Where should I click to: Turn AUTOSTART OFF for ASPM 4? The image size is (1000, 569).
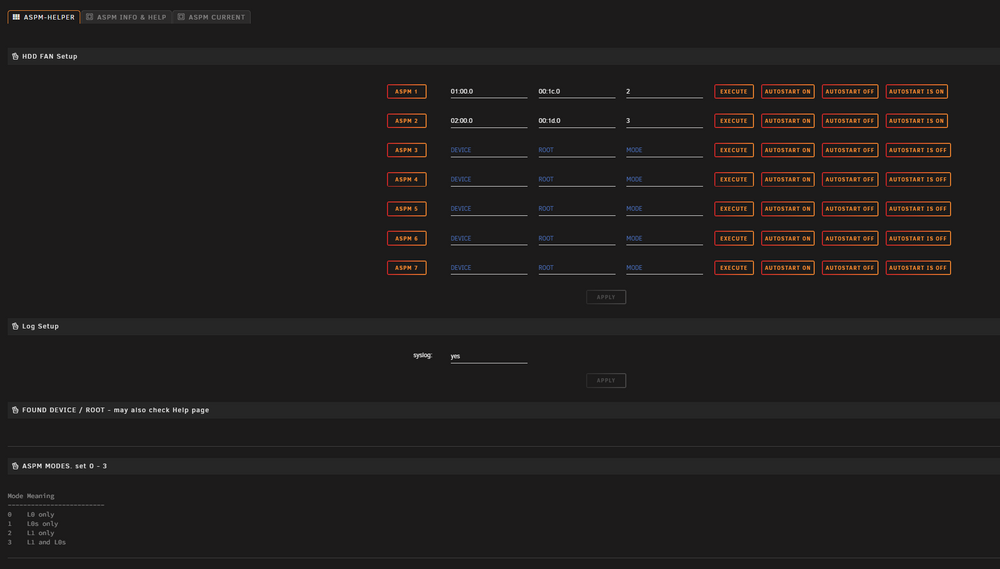[x=849, y=179]
